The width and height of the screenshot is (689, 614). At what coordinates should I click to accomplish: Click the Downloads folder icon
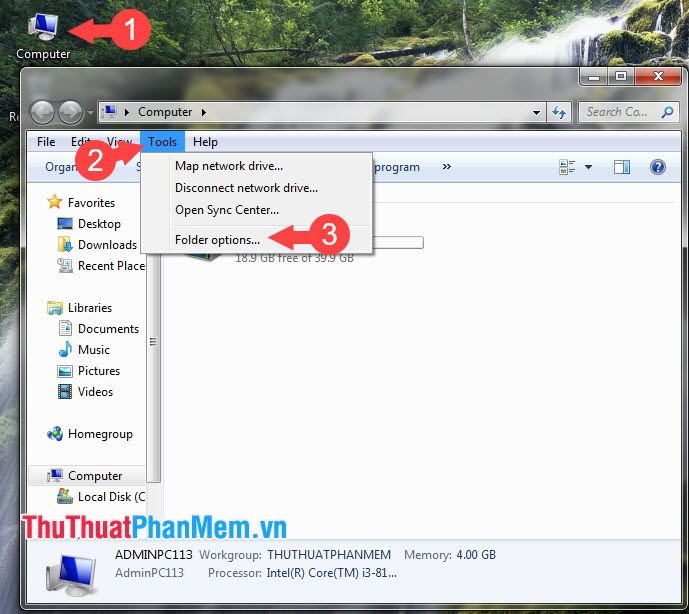coord(65,244)
